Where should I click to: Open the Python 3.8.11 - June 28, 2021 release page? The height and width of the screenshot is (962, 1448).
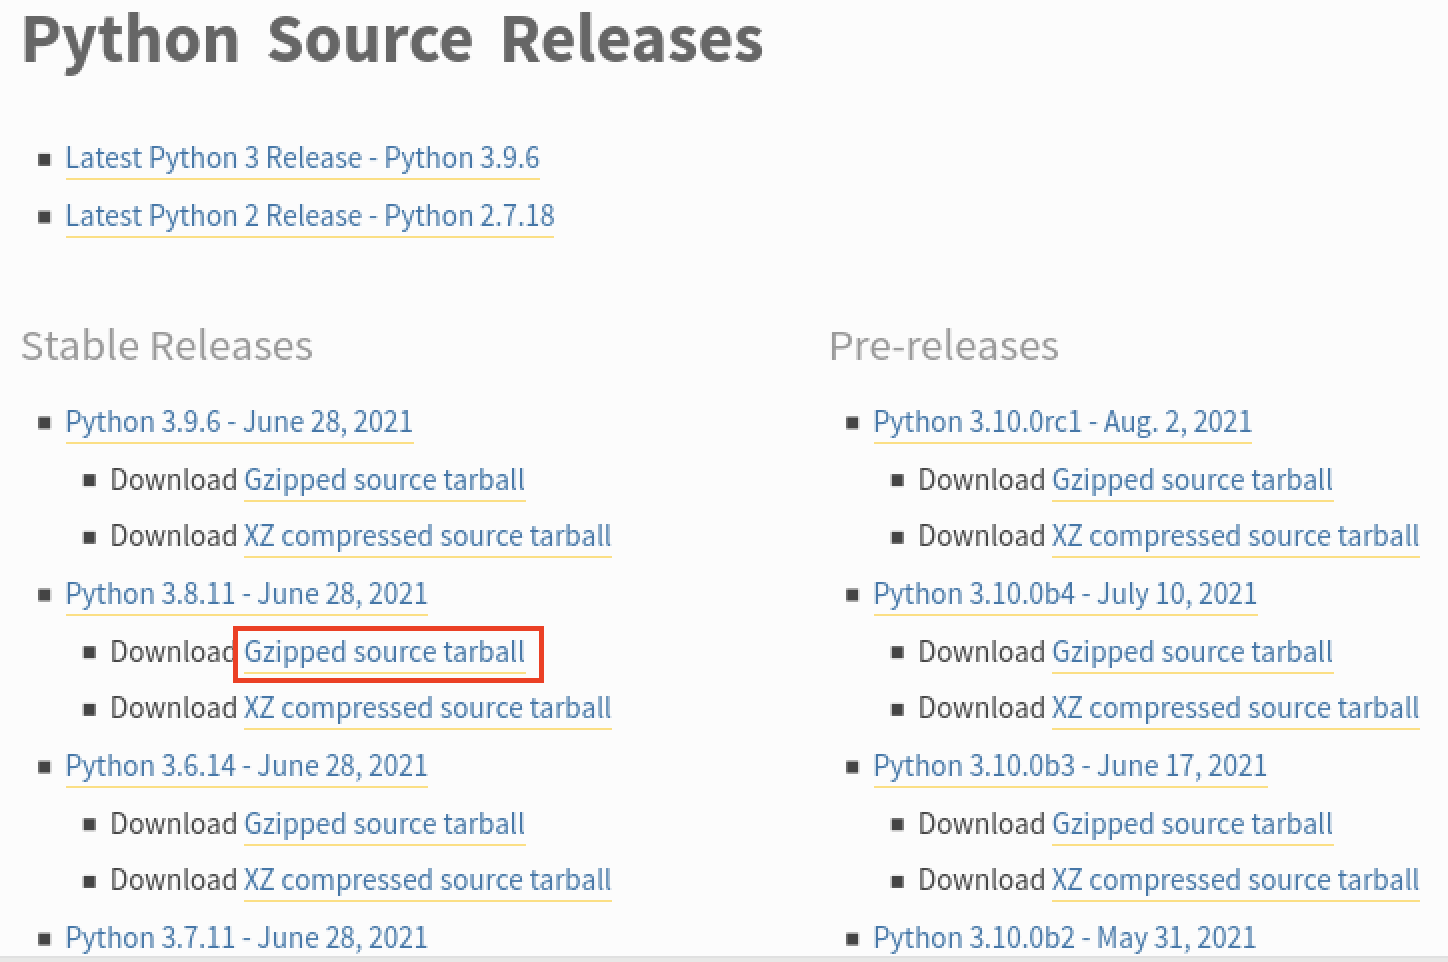pos(246,594)
